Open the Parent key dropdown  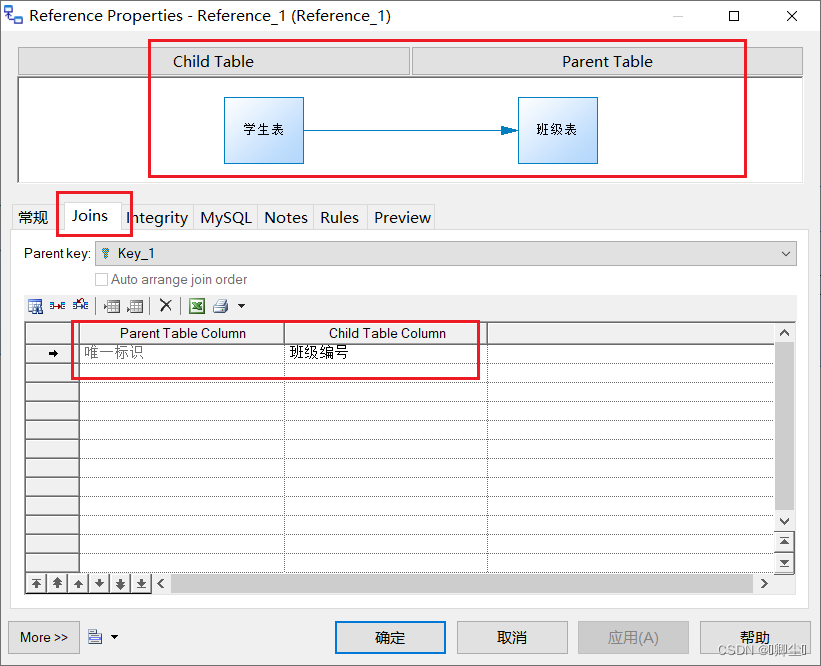click(785, 253)
